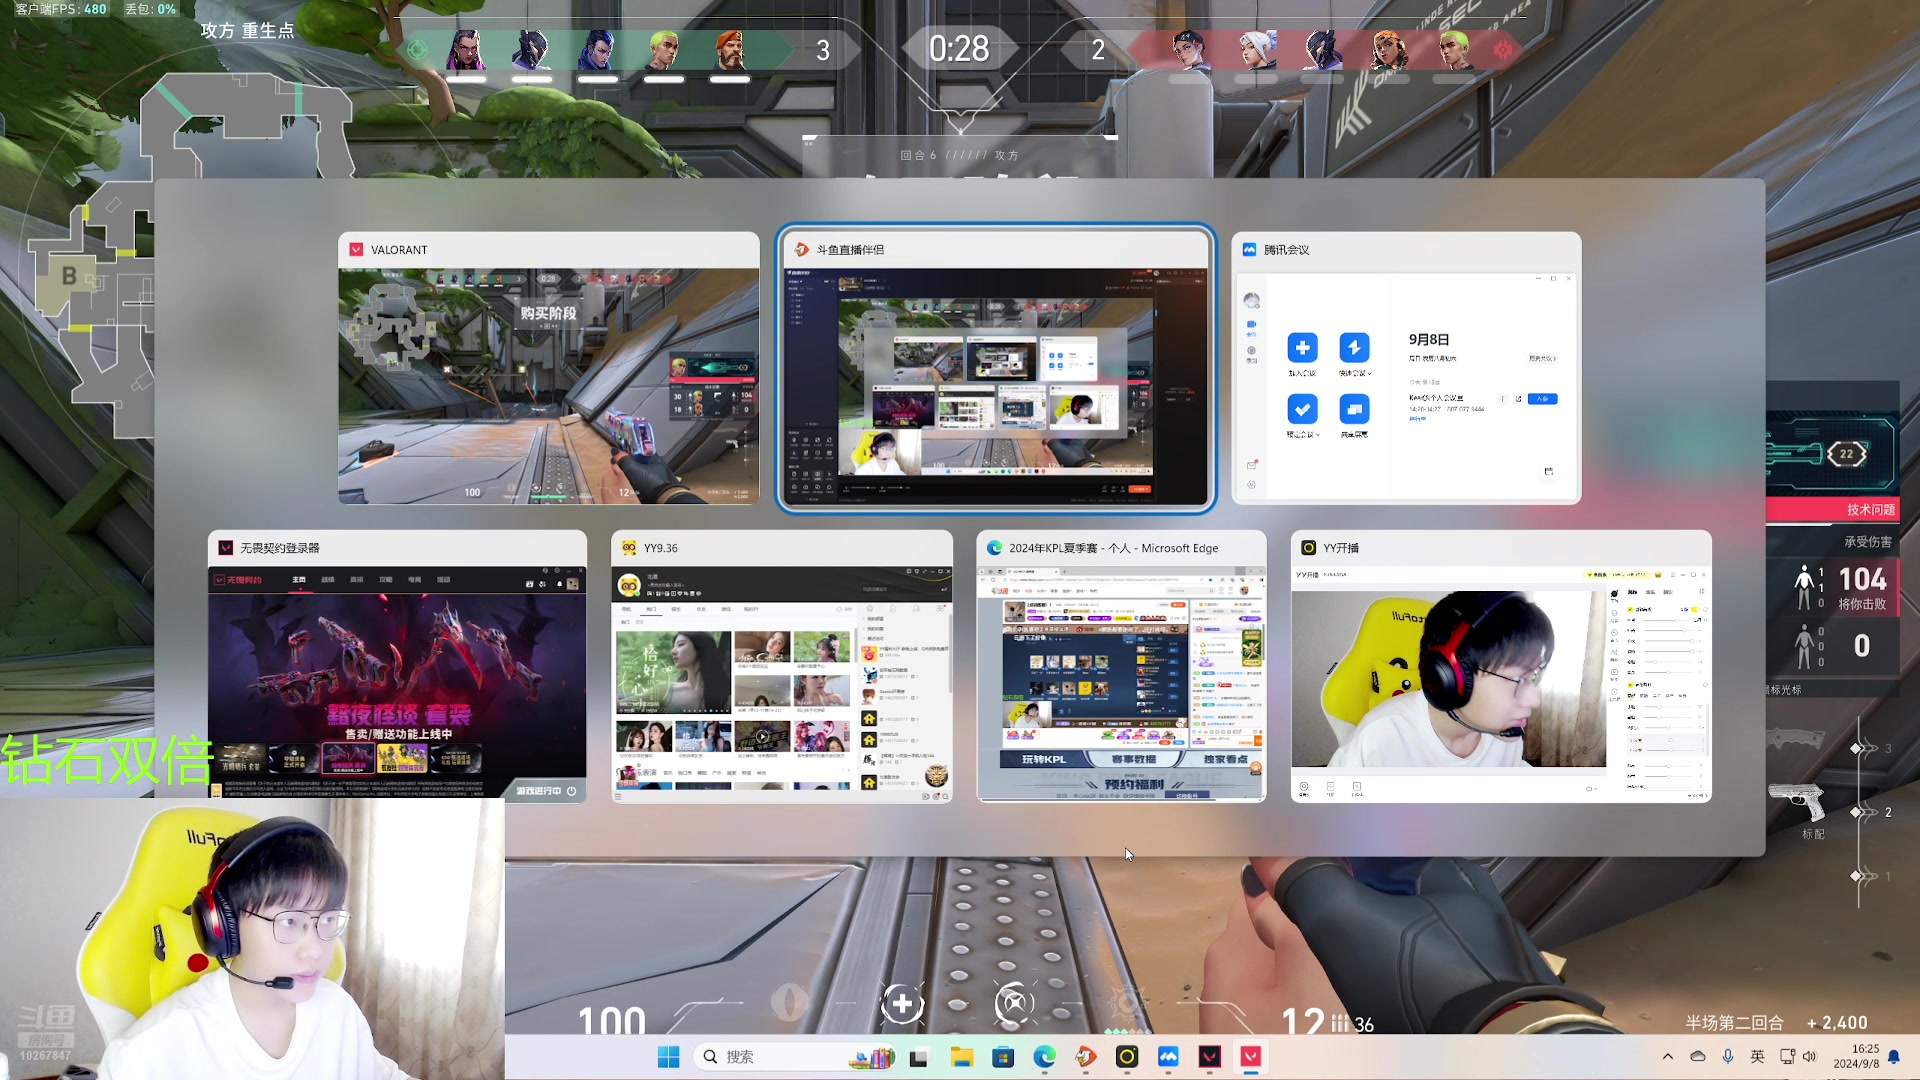Image resolution: width=1920 pixels, height=1080 pixels.
Task: Open 腾讯会议 from the taskbar
Action: [1168, 1057]
